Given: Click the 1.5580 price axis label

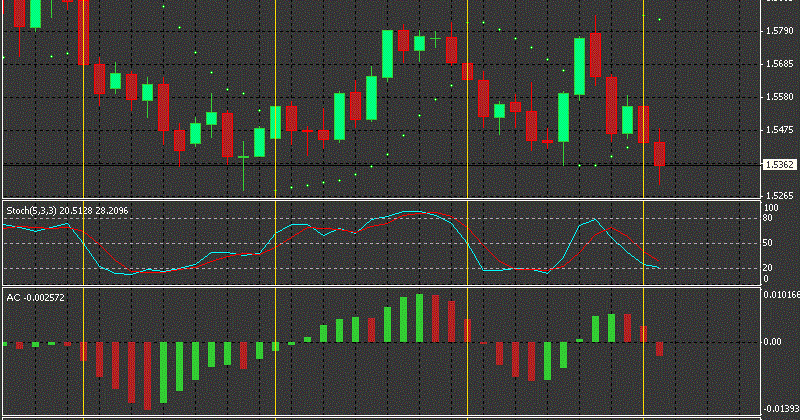Looking at the screenshot, I should [780, 97].
